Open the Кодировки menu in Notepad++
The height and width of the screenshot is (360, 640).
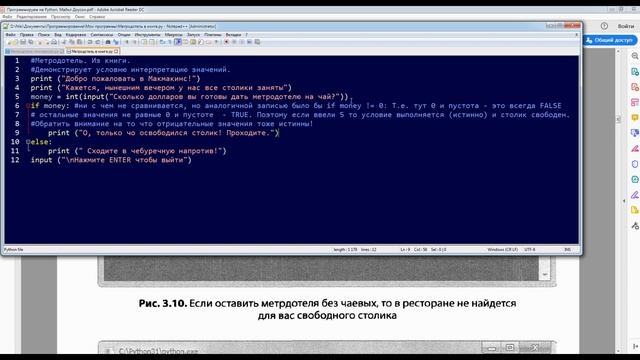coord(76,35)
